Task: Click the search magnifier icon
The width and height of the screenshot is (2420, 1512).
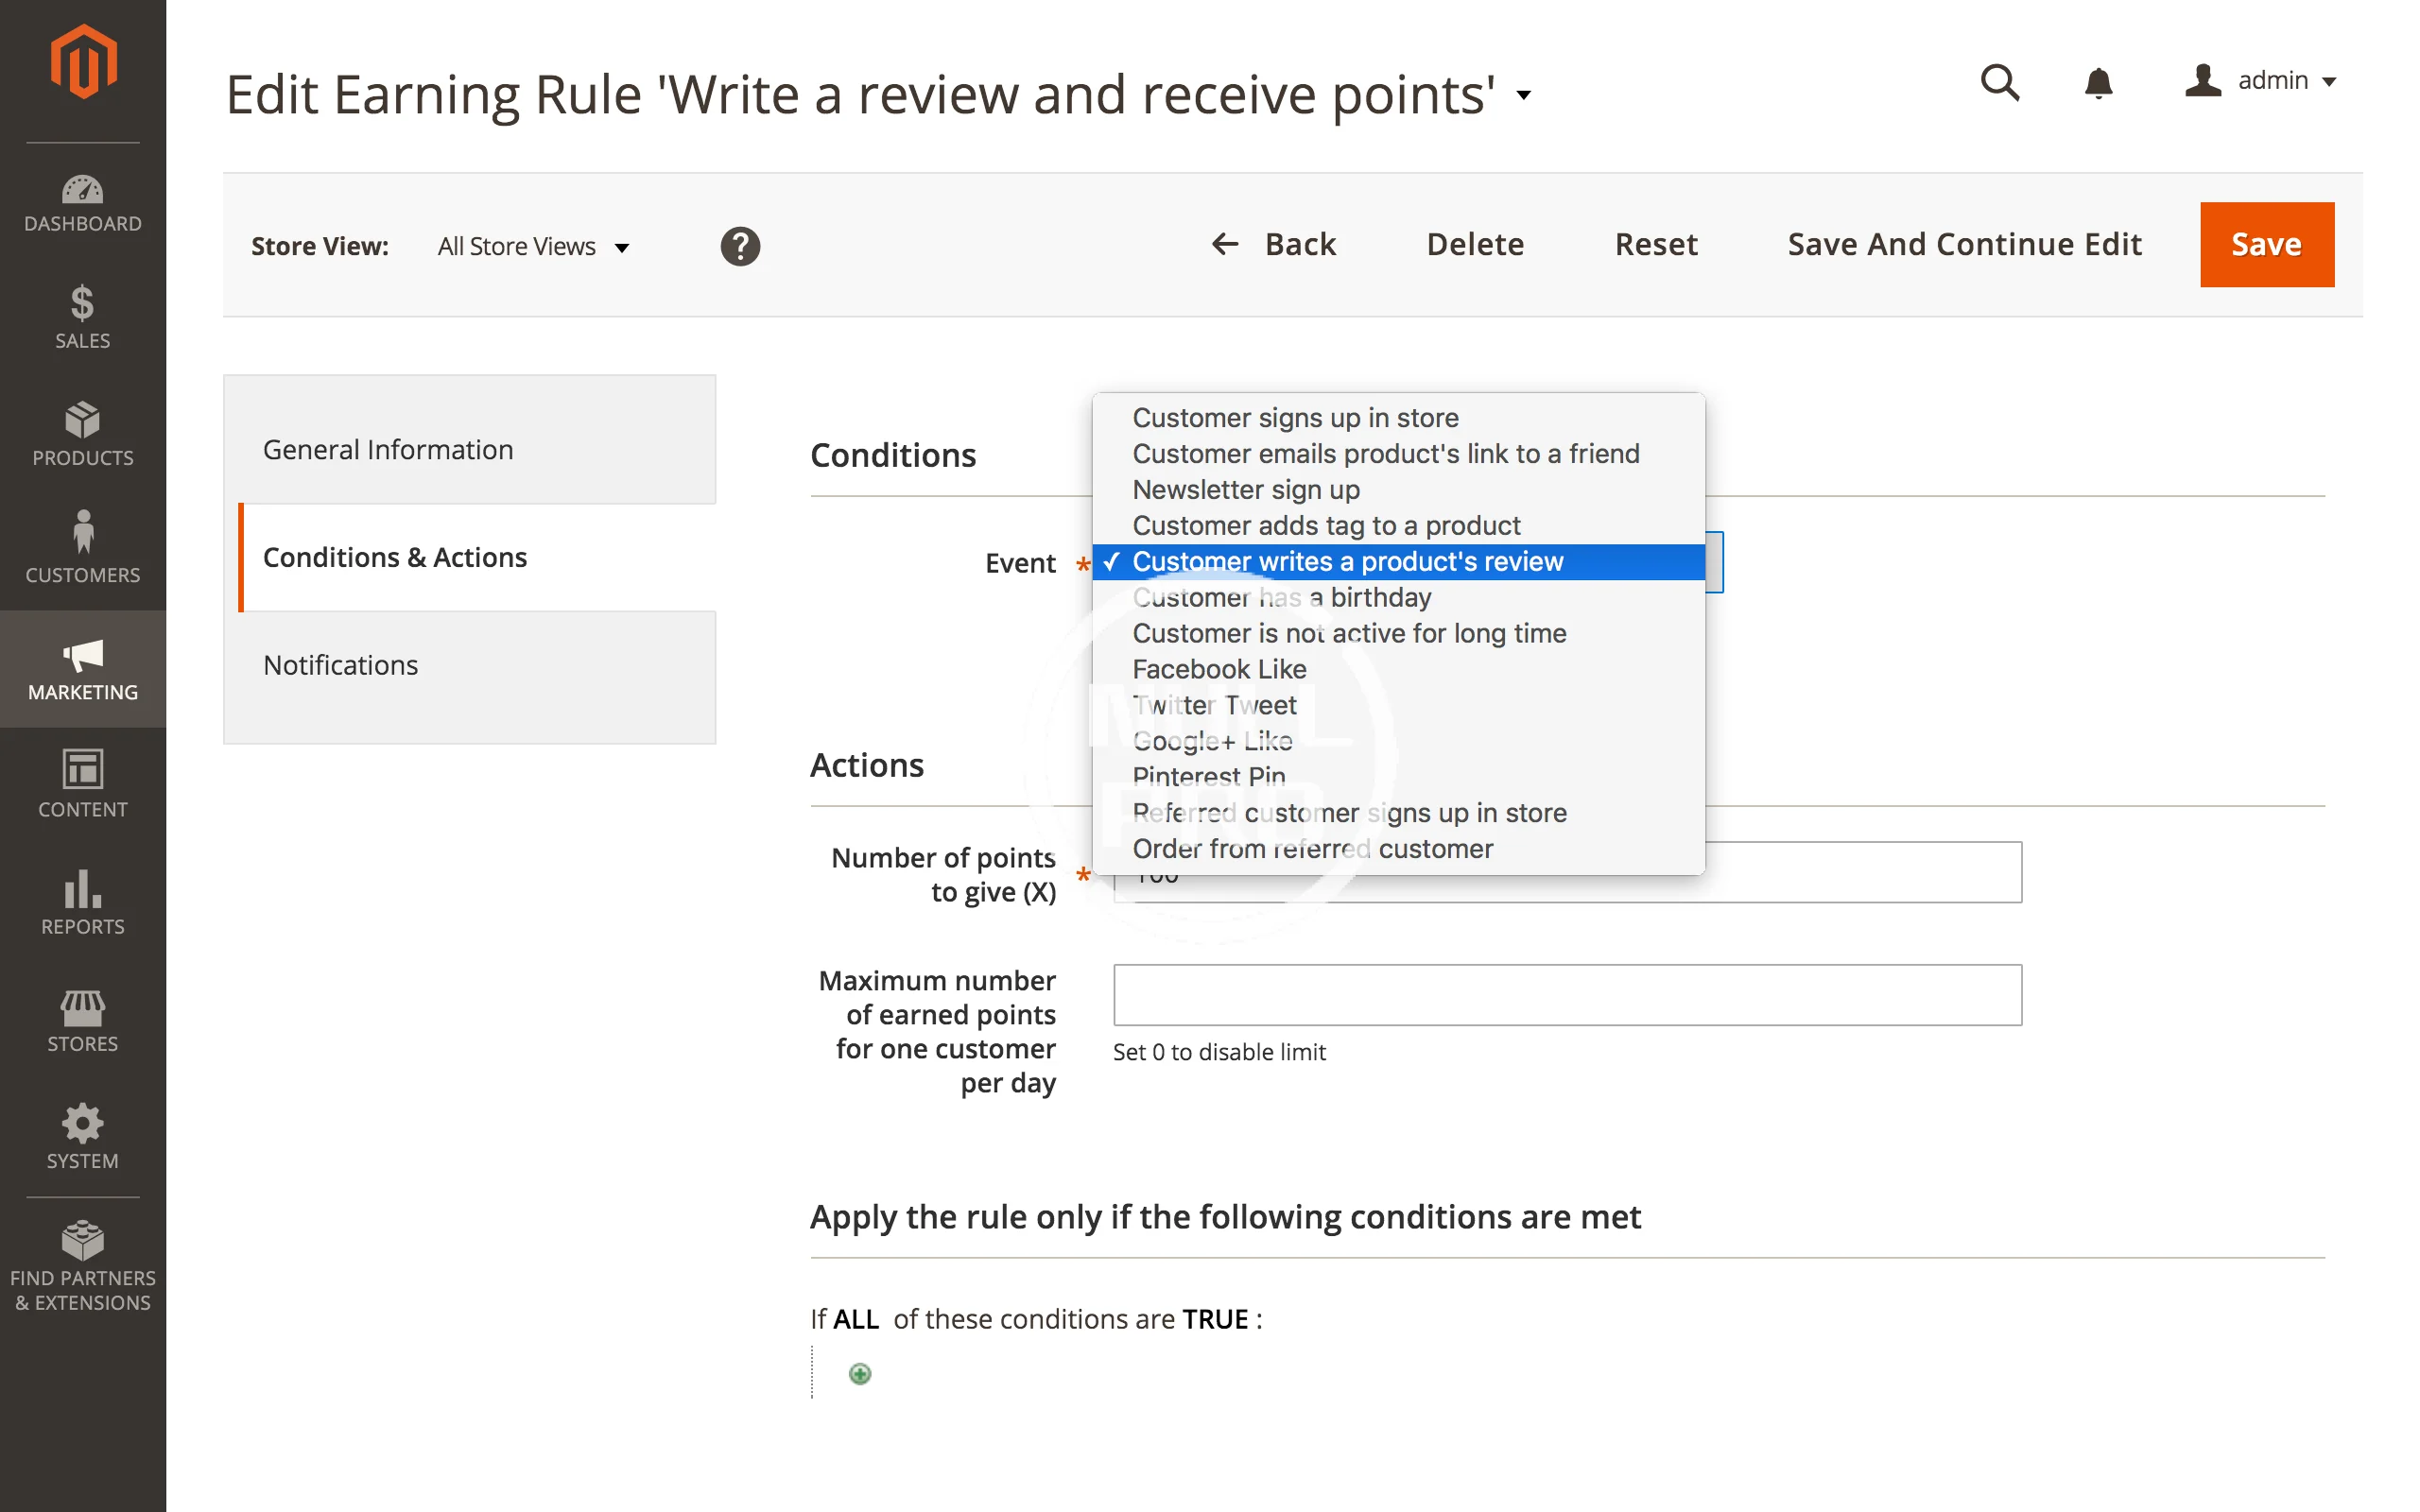Action: pos(1999,82)
